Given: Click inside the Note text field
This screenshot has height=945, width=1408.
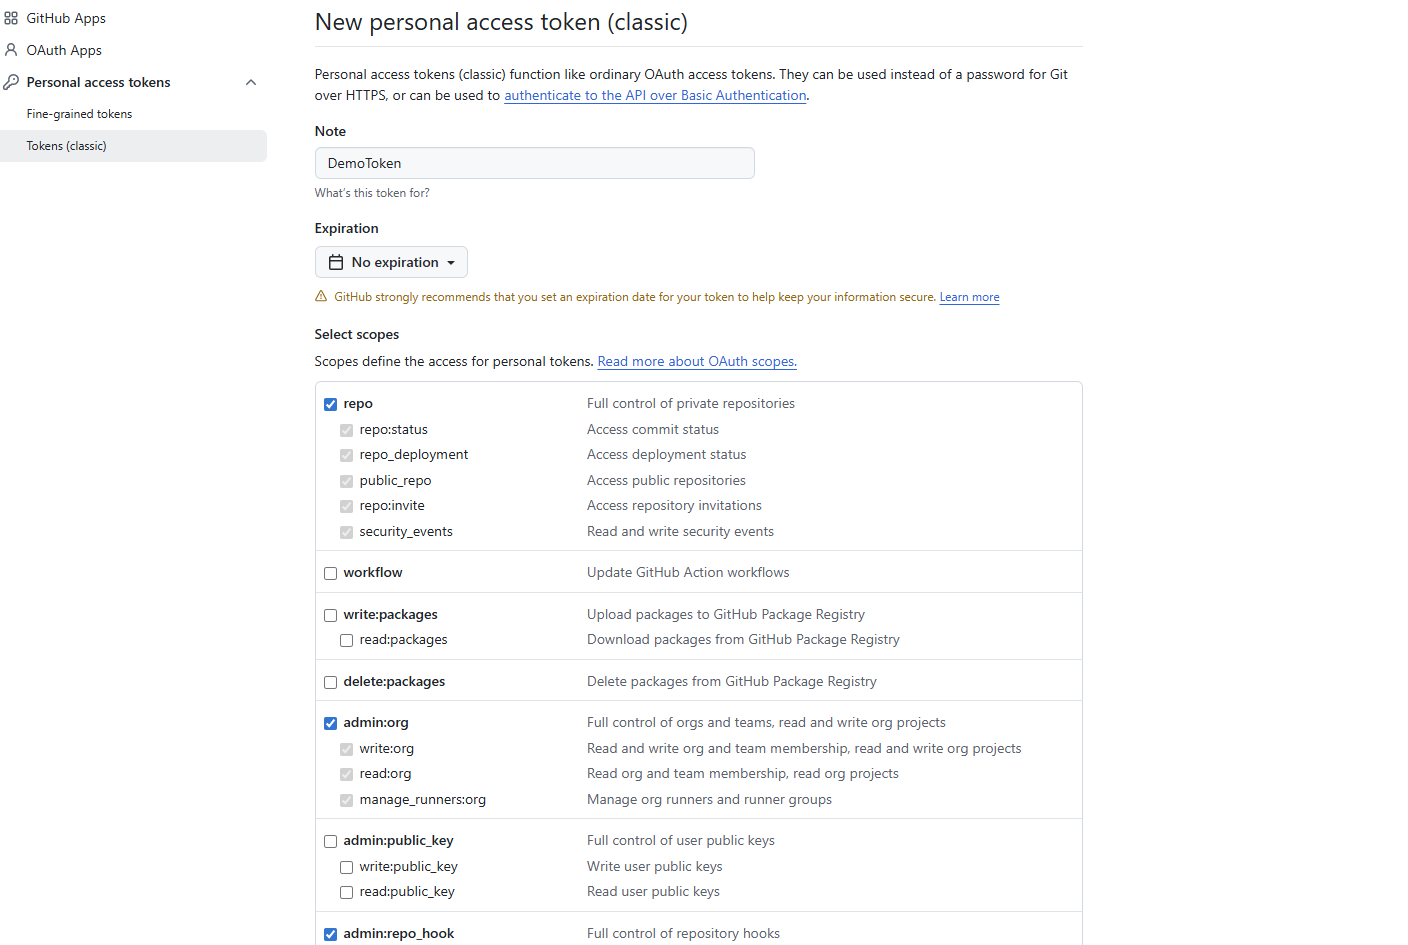Looking at the screenshot, I should coord(534,163).
